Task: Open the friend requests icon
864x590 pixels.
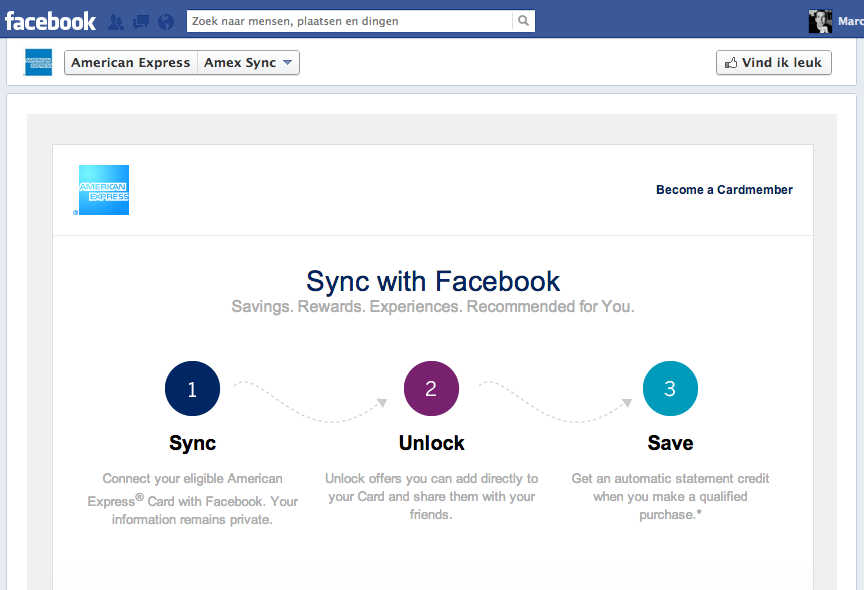Action: click(x=116, y=22)
